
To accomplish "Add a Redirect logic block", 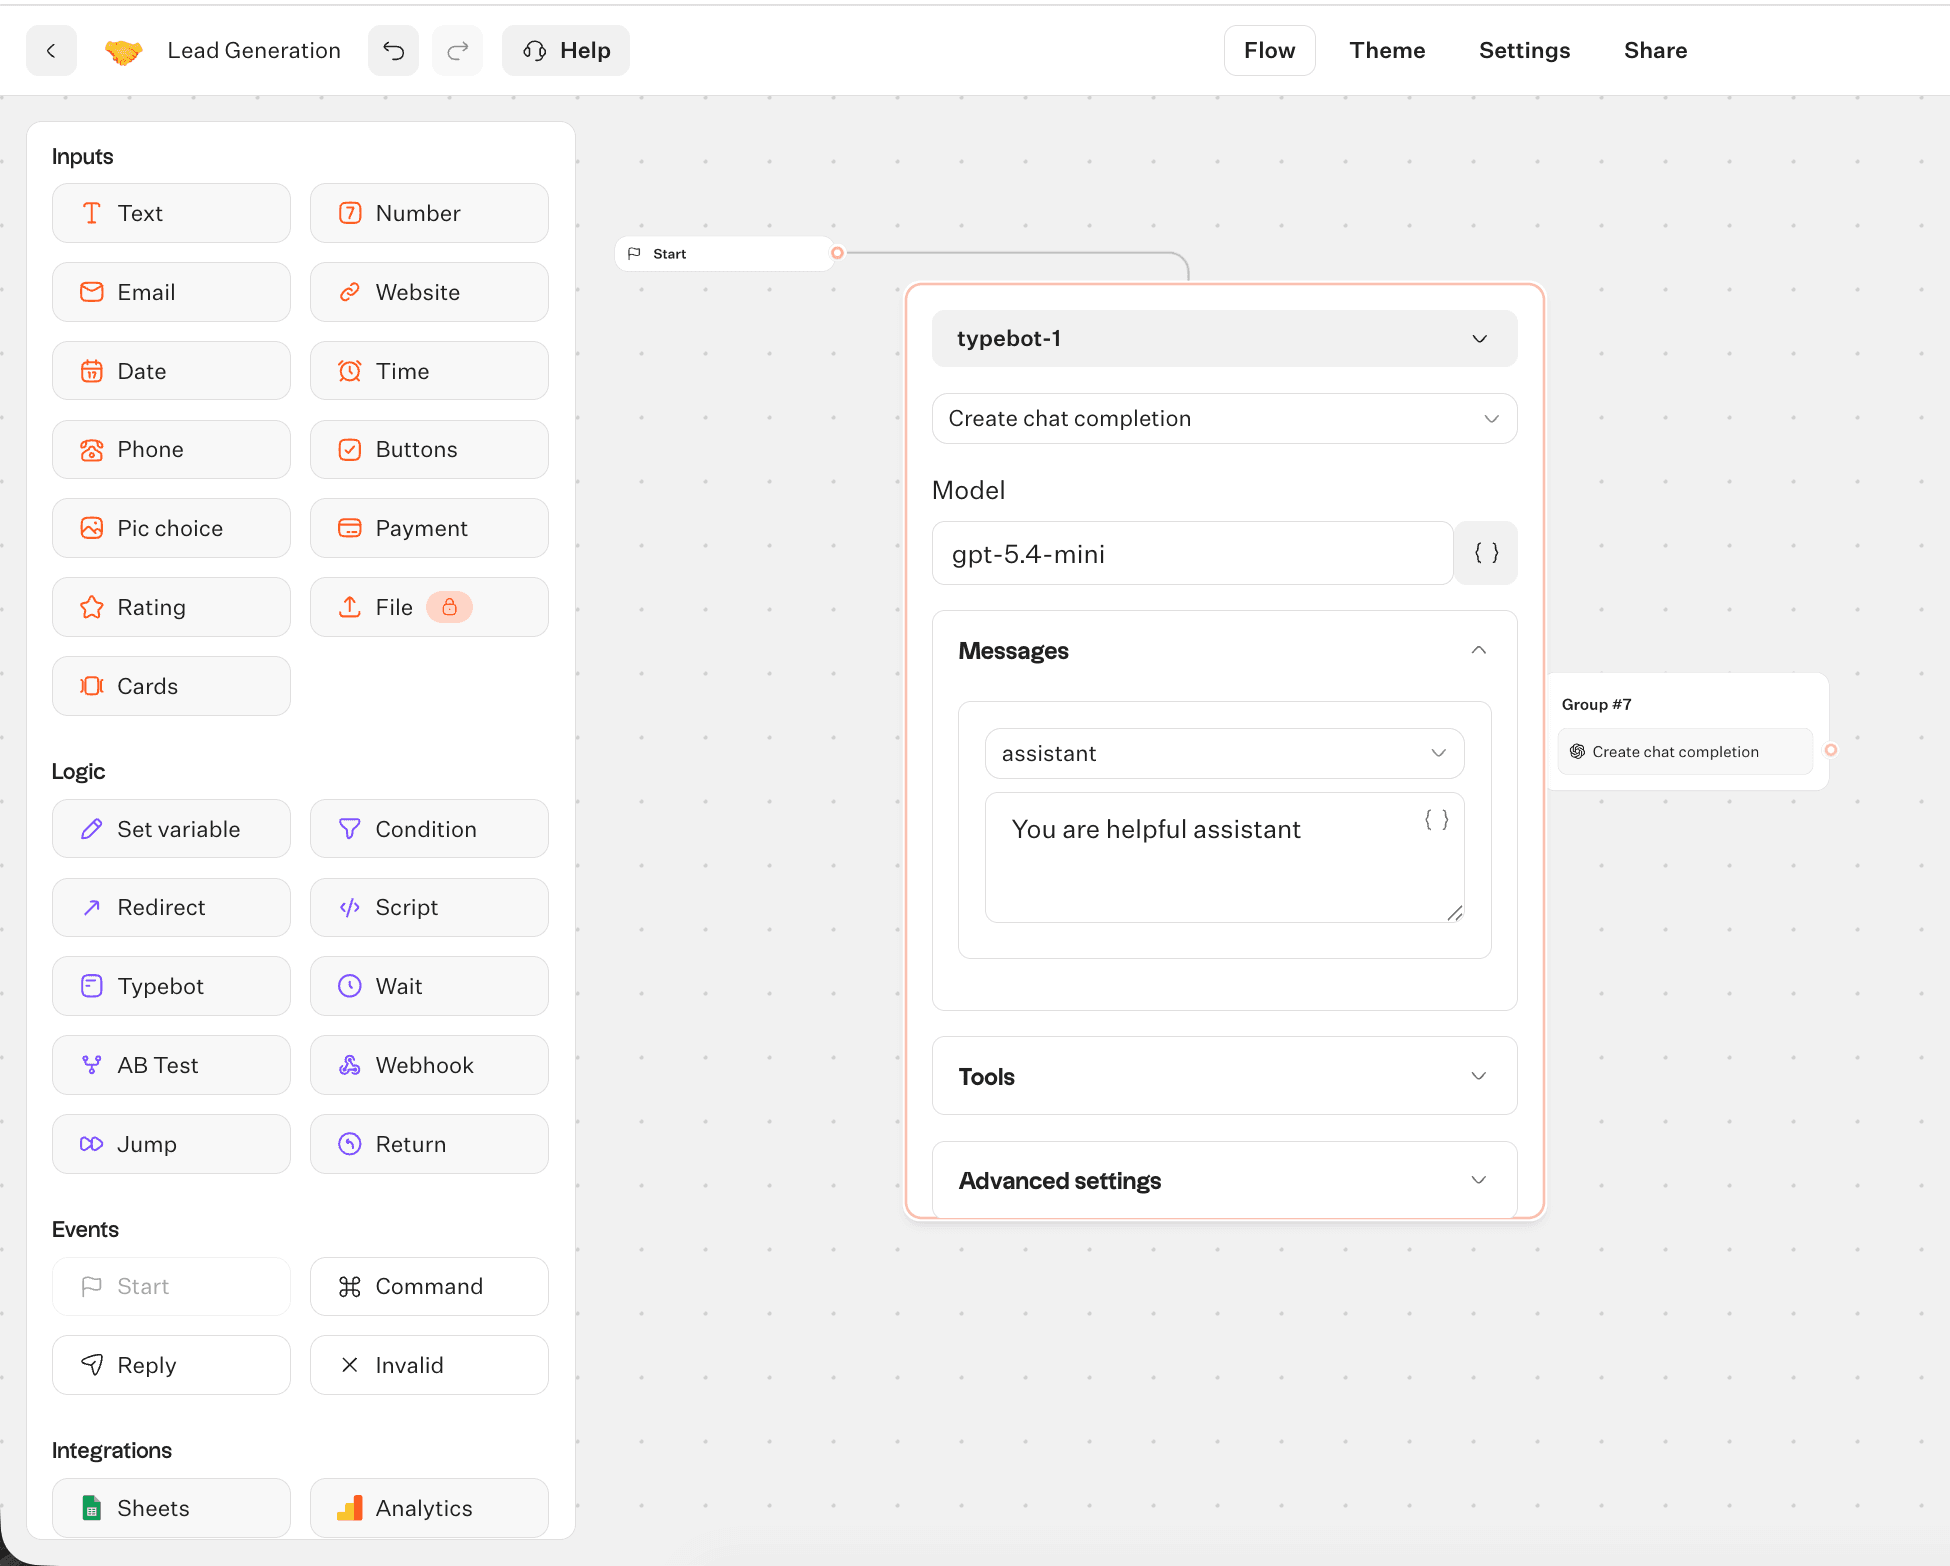I will click(x=171, y=907).
